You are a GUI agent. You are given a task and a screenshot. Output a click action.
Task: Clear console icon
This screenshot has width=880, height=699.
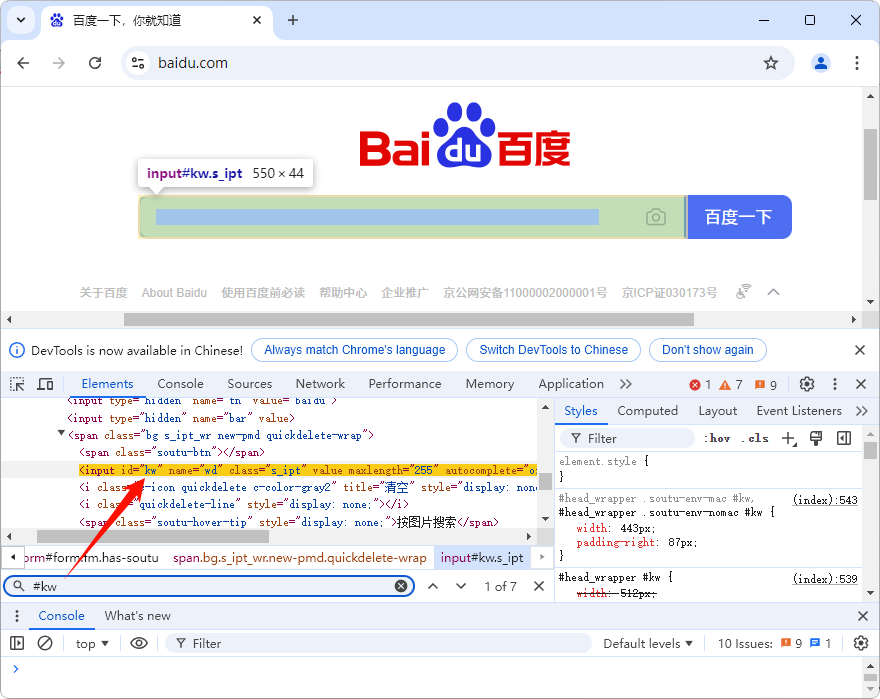click(45, 643)
